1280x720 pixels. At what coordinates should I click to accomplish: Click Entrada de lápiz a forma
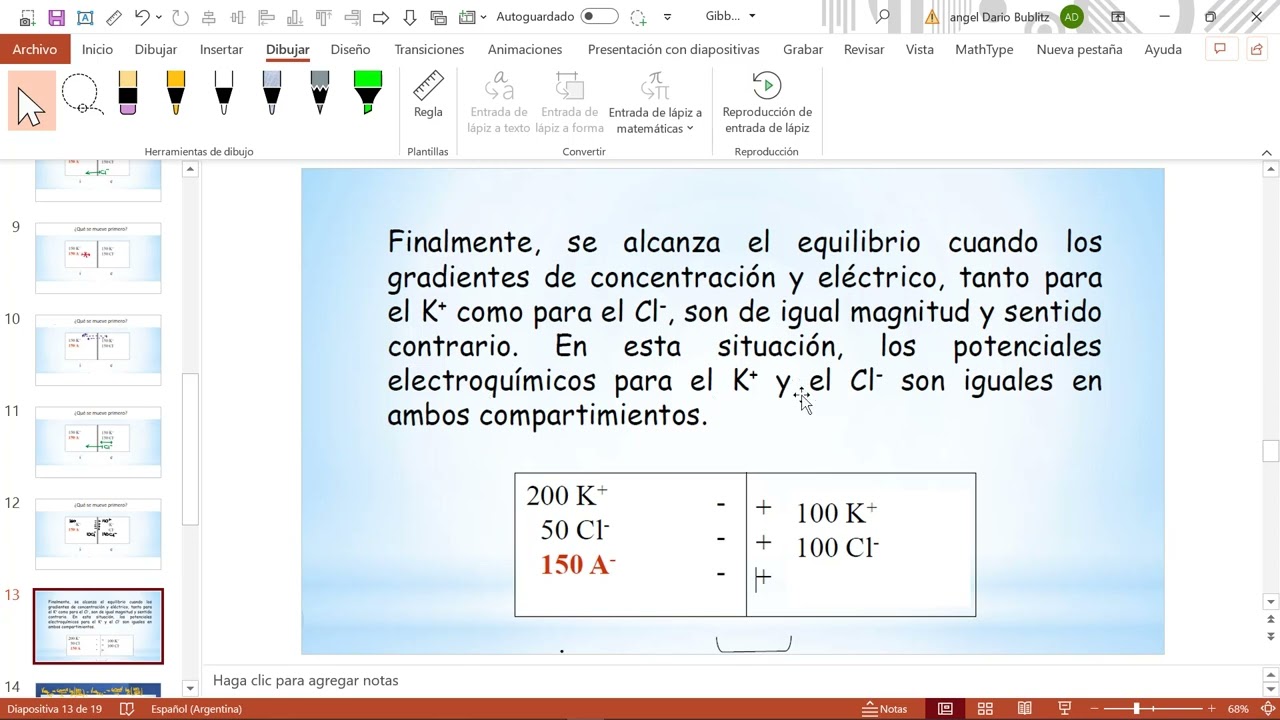click(x=569, y=103)
